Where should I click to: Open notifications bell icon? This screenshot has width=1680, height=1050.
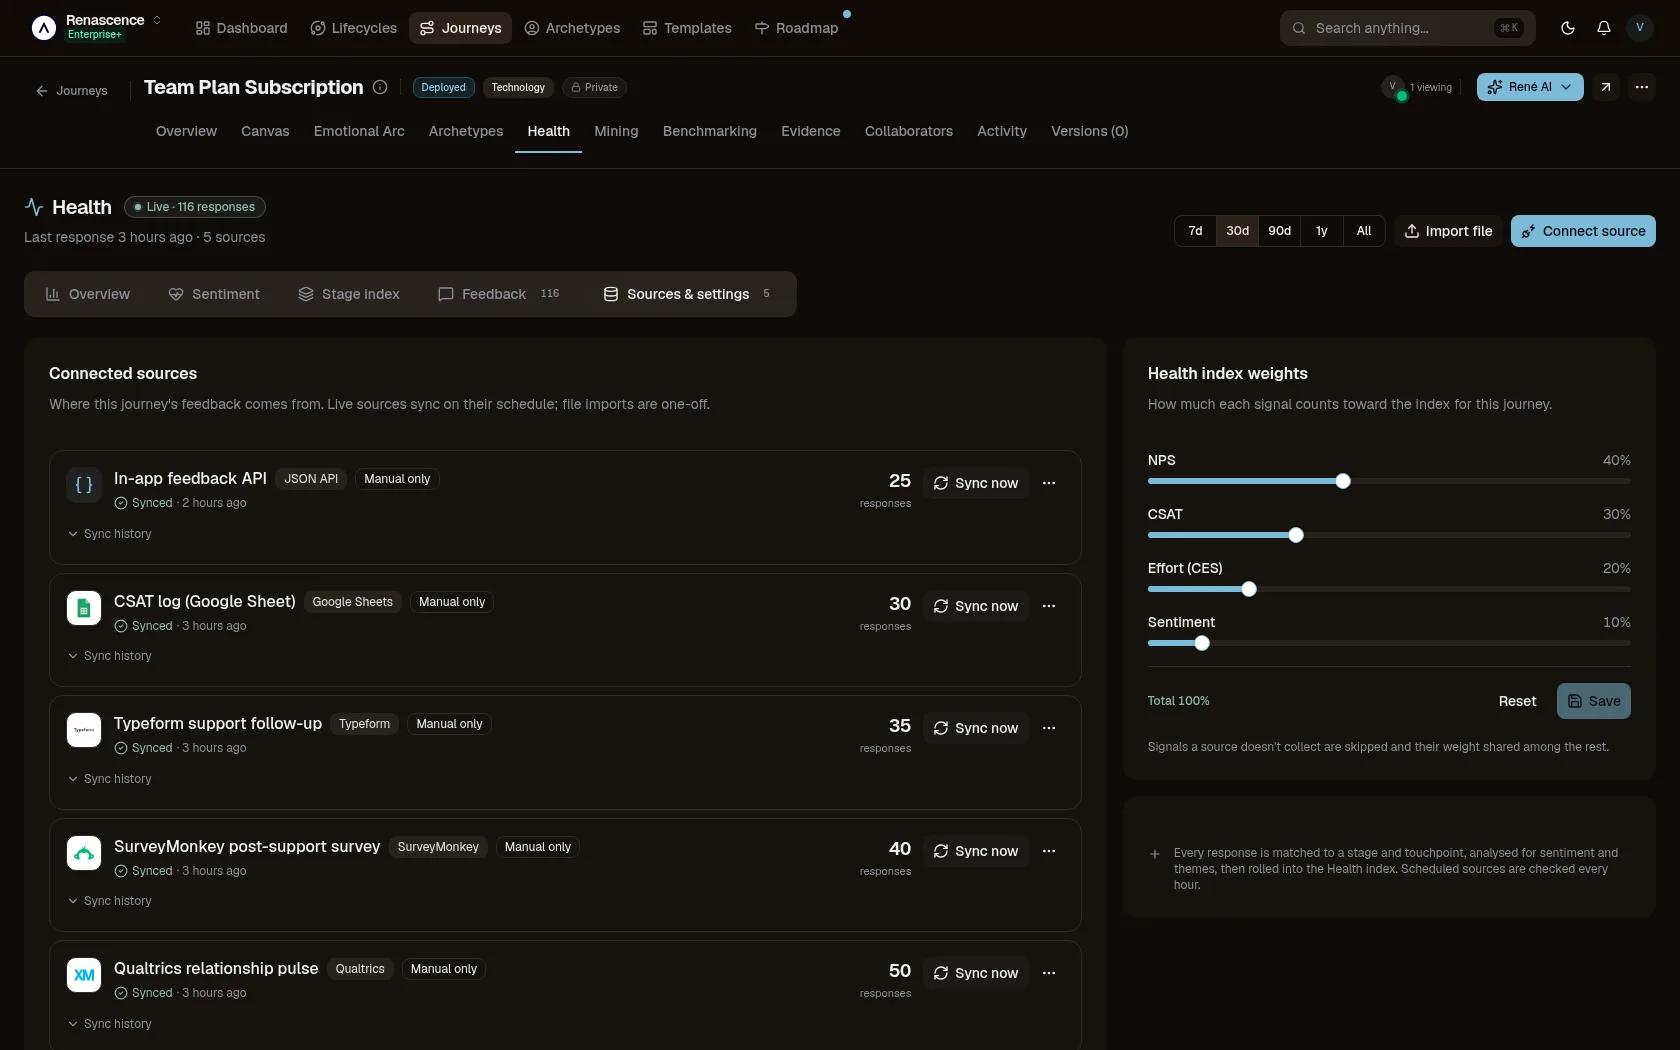1603,28
